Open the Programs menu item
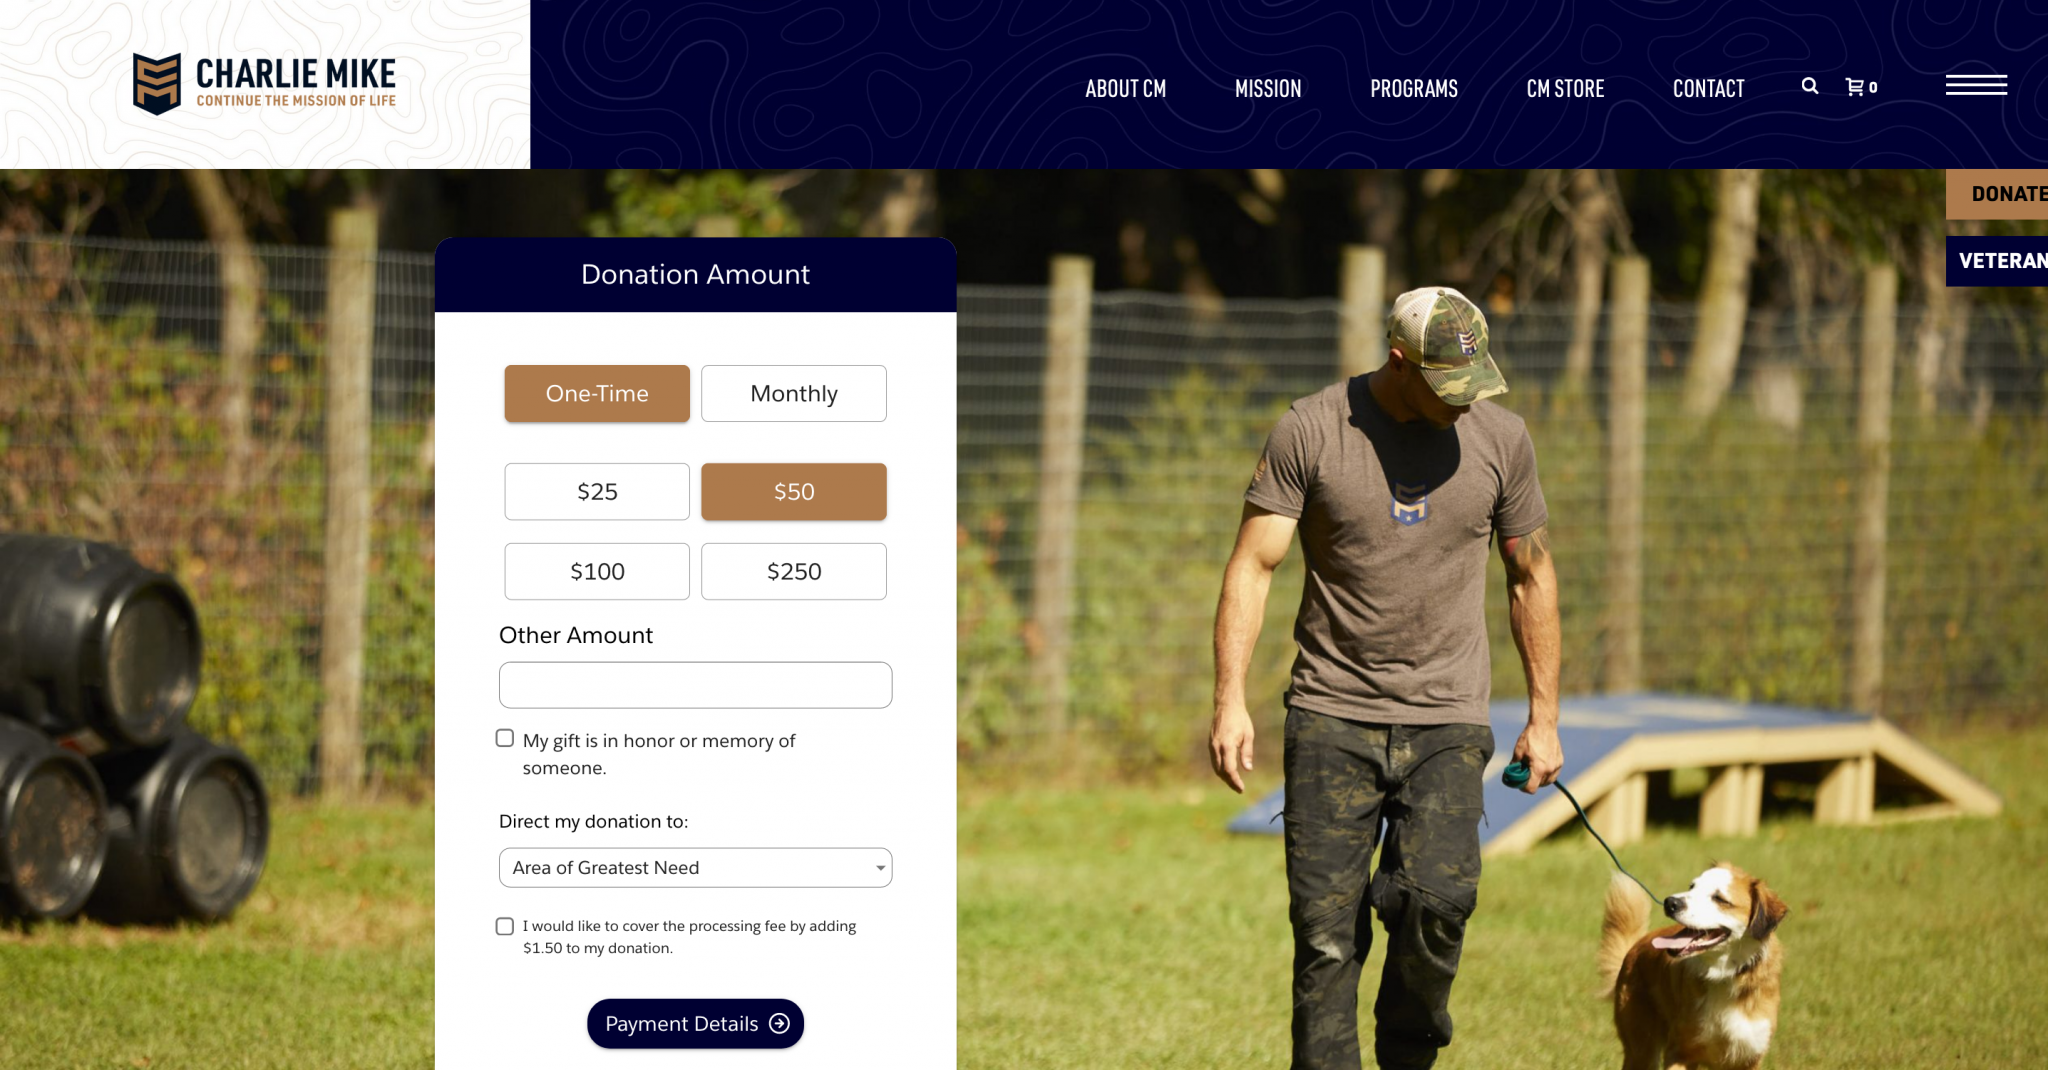The height and width of the screenshot is (1070, 2048). tap(1414, 89)
